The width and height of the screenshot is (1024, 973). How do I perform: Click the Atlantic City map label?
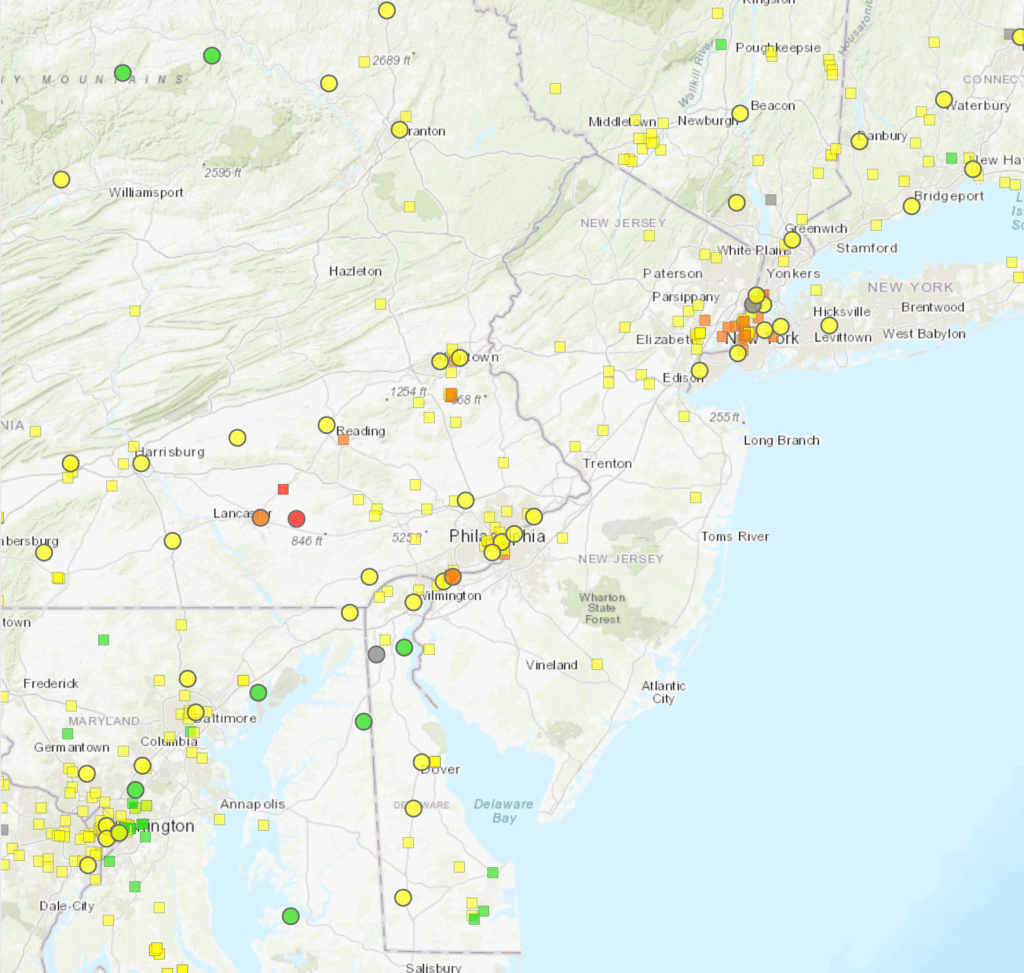[x=664, y=692]
